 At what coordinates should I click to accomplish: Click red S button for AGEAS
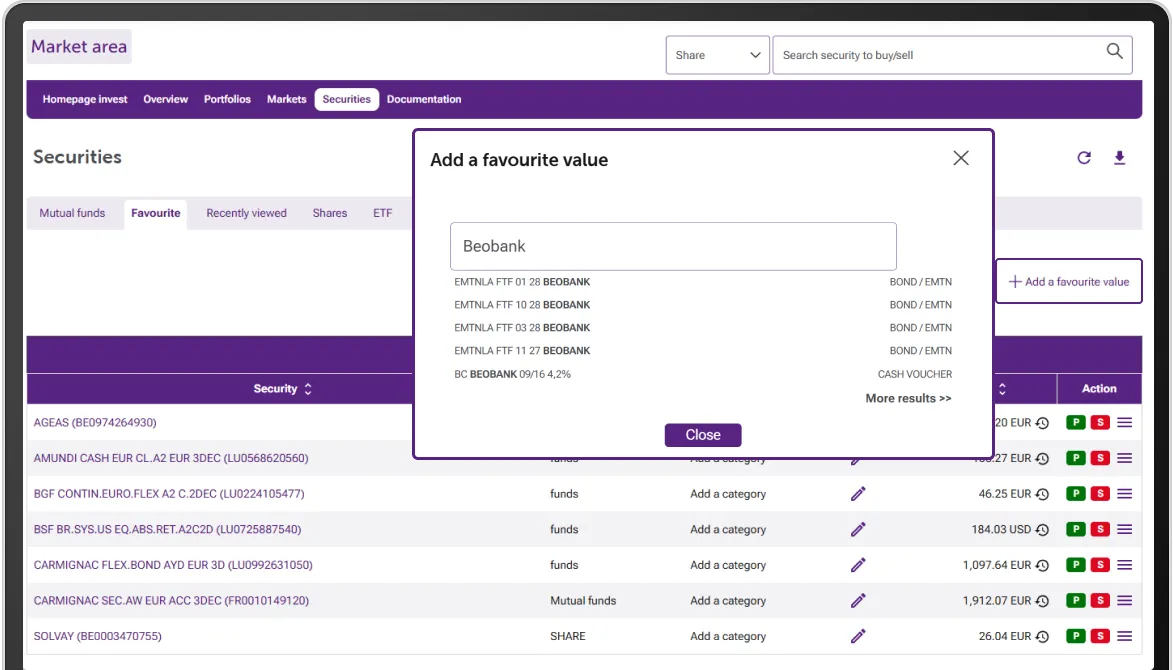[1100, 422]
